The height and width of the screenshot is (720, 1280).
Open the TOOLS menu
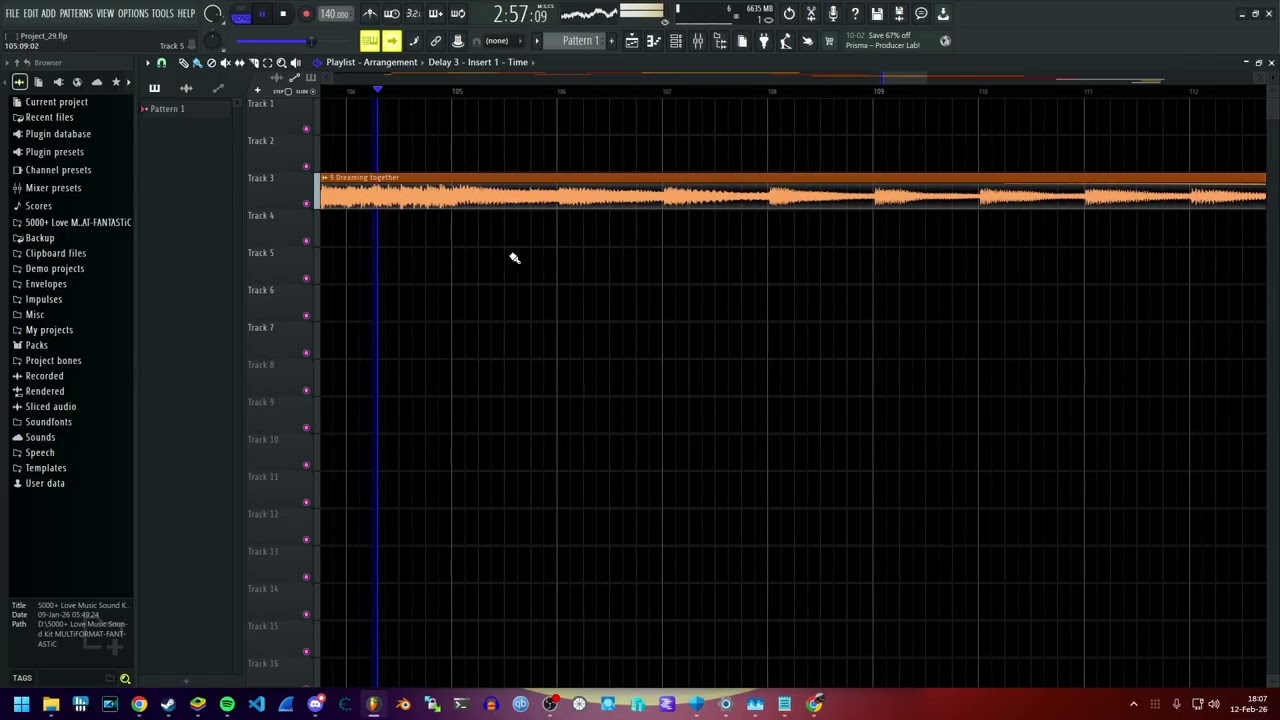[162, 14]
